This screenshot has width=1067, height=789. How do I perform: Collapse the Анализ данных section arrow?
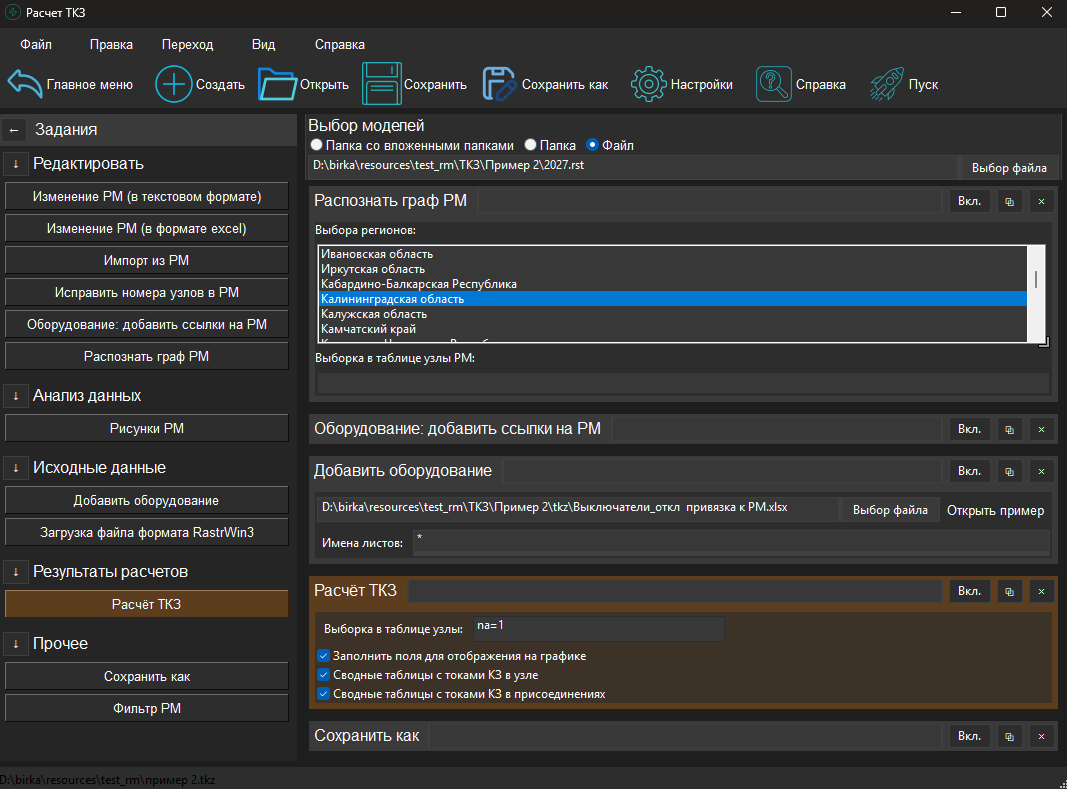(16, 396)
